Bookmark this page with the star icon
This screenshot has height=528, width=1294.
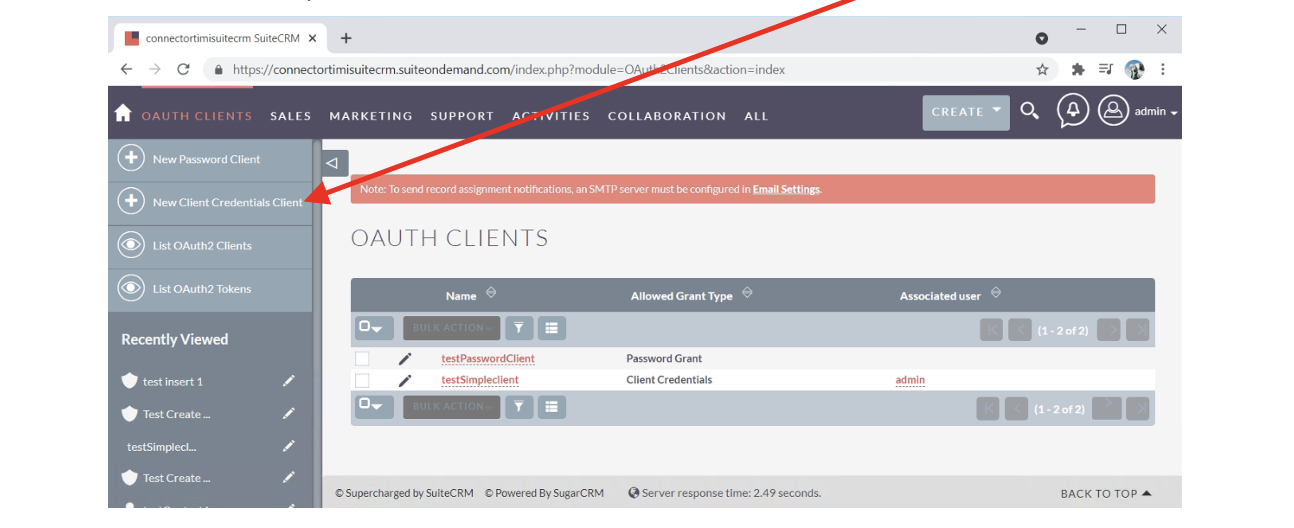click(x=1042, y=70)
